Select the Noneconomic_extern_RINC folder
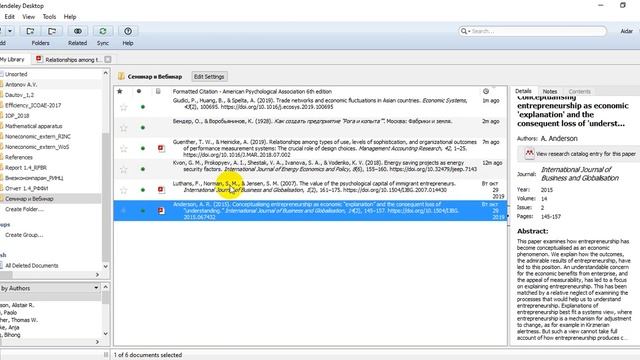Viewport: 640px width, 360px height. pyautogui.click(x=38, y=136)
